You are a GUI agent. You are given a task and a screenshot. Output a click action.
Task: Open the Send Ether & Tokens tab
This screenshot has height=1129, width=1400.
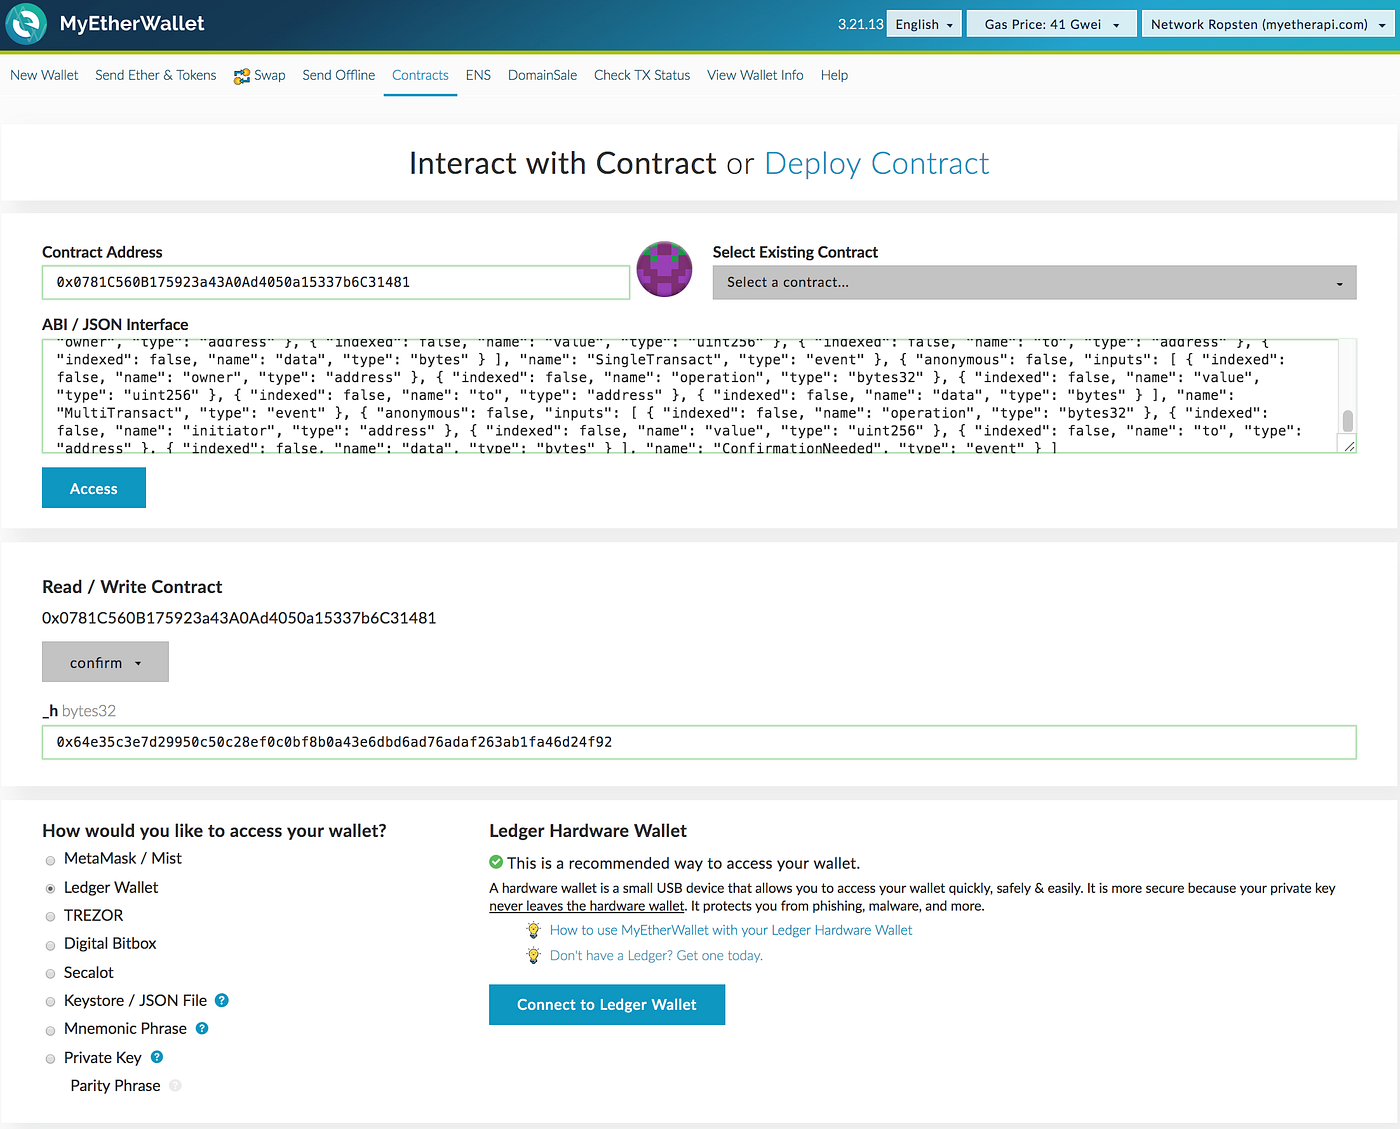155,75
